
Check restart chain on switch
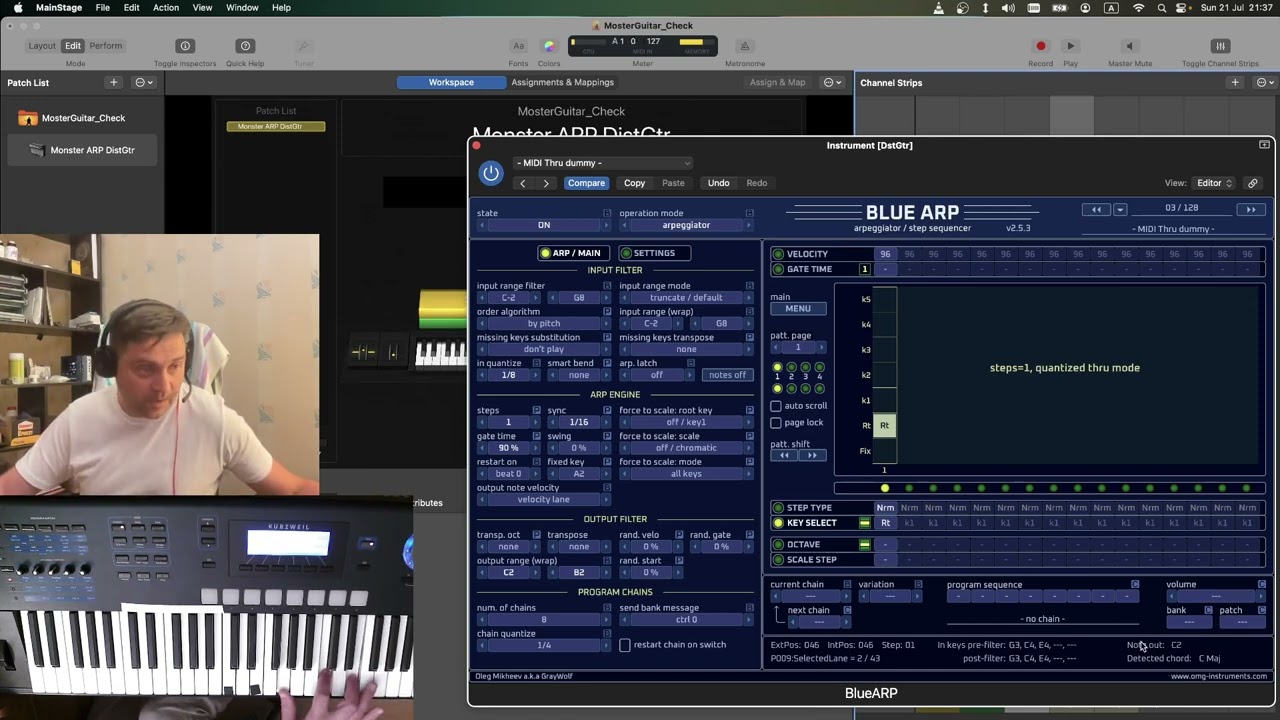pos(625,645)
